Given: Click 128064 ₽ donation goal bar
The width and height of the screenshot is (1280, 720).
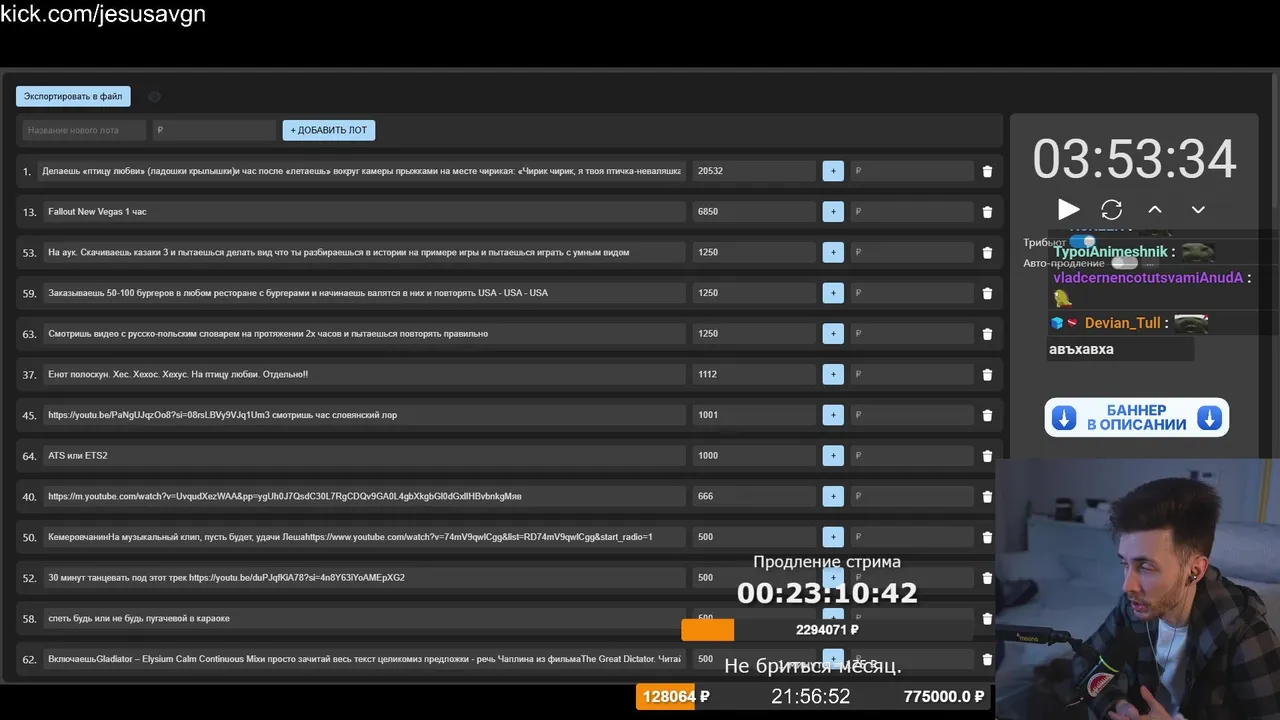Looking at the screenshot, I should (814, 696).
